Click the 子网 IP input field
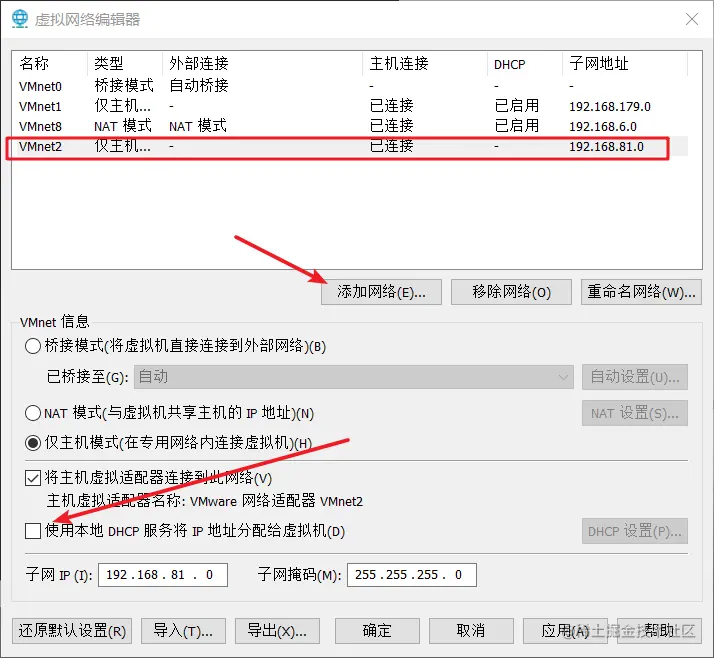The height and width of the screenshot is (658, 714). 163,575
